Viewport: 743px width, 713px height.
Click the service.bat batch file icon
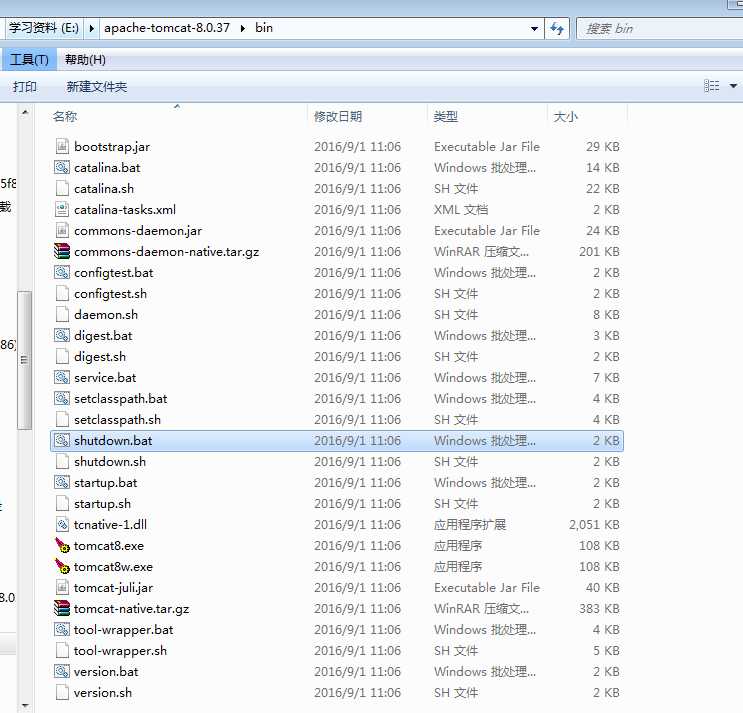coord(62,378)
